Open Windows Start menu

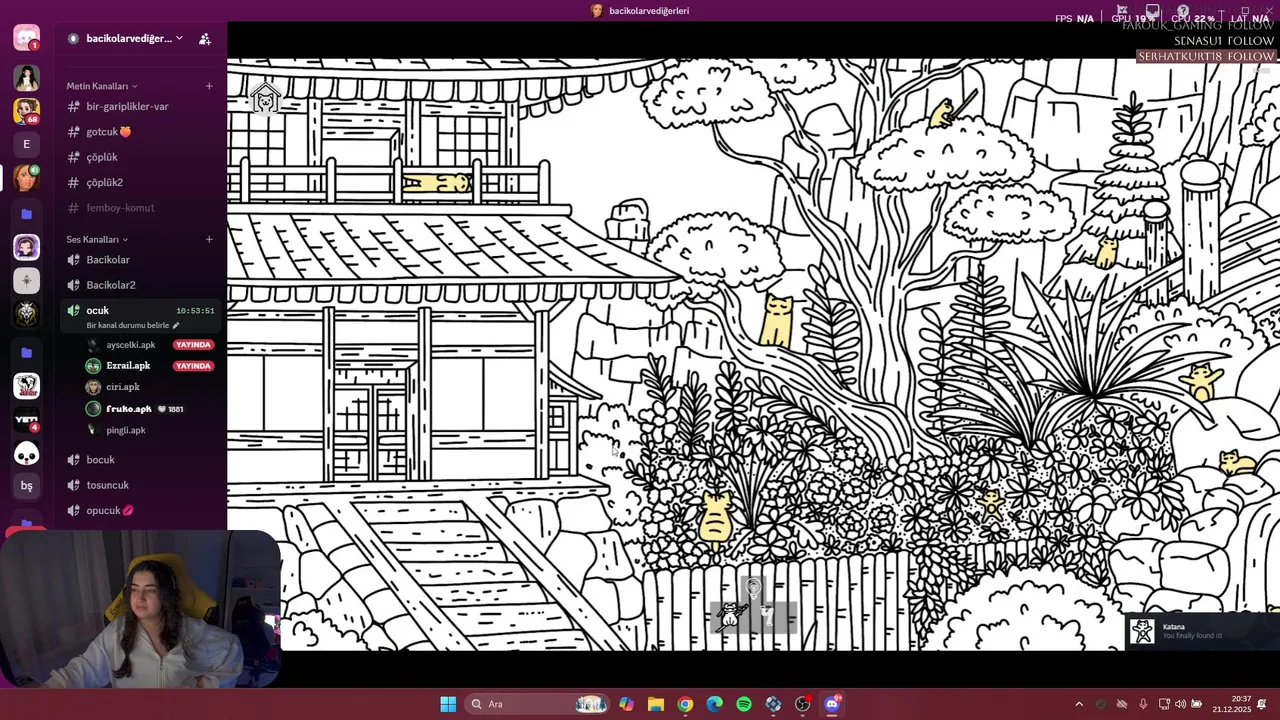click(x=448, y=704)
